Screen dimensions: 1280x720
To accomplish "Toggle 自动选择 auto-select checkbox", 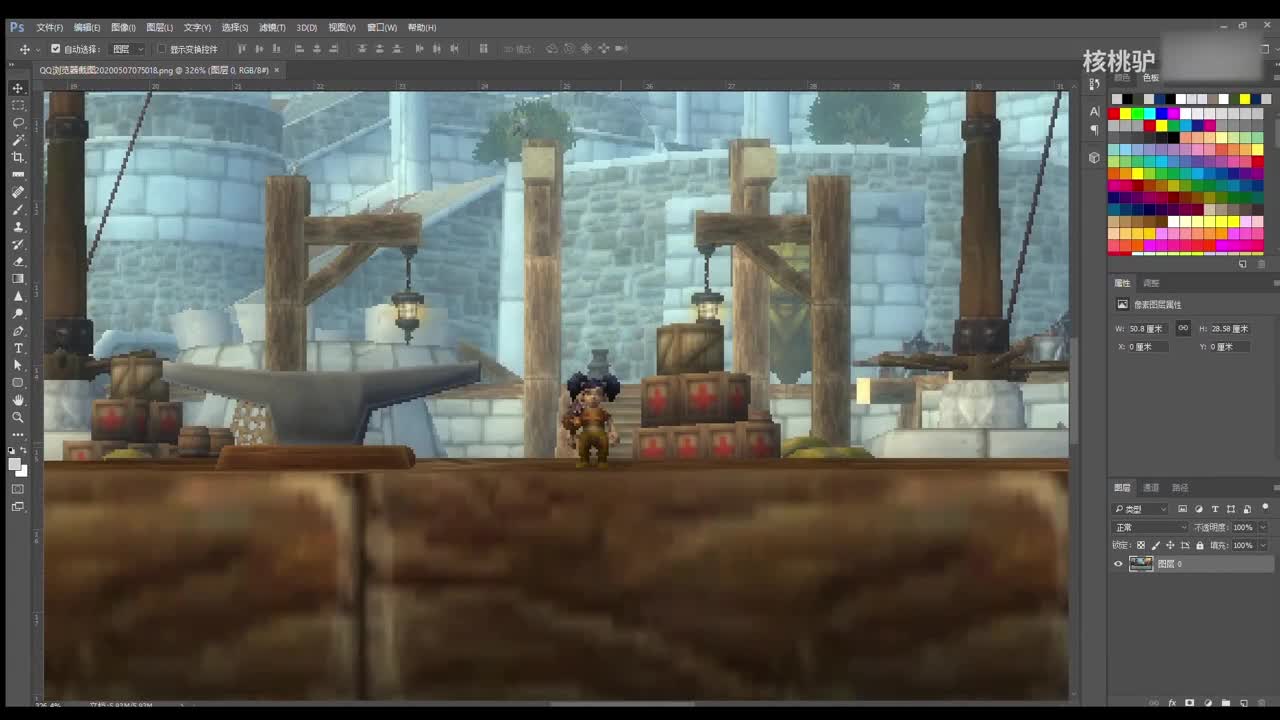I will pyautogui.click(x=56, y=48).
